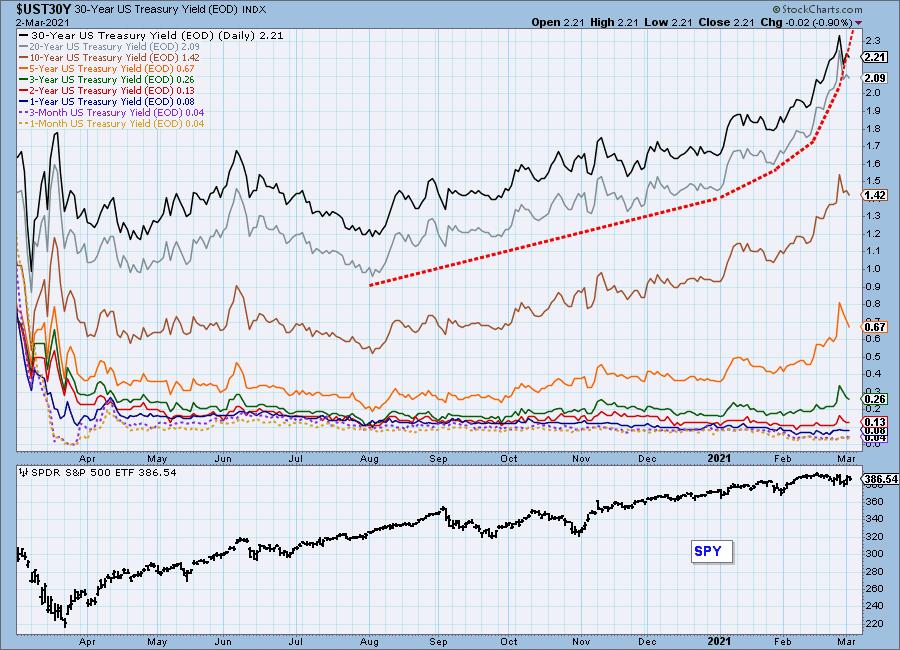Screen dimensions: 900x650
Task: Click the StockCharts.com label
Action: click(x=817, y=9)
